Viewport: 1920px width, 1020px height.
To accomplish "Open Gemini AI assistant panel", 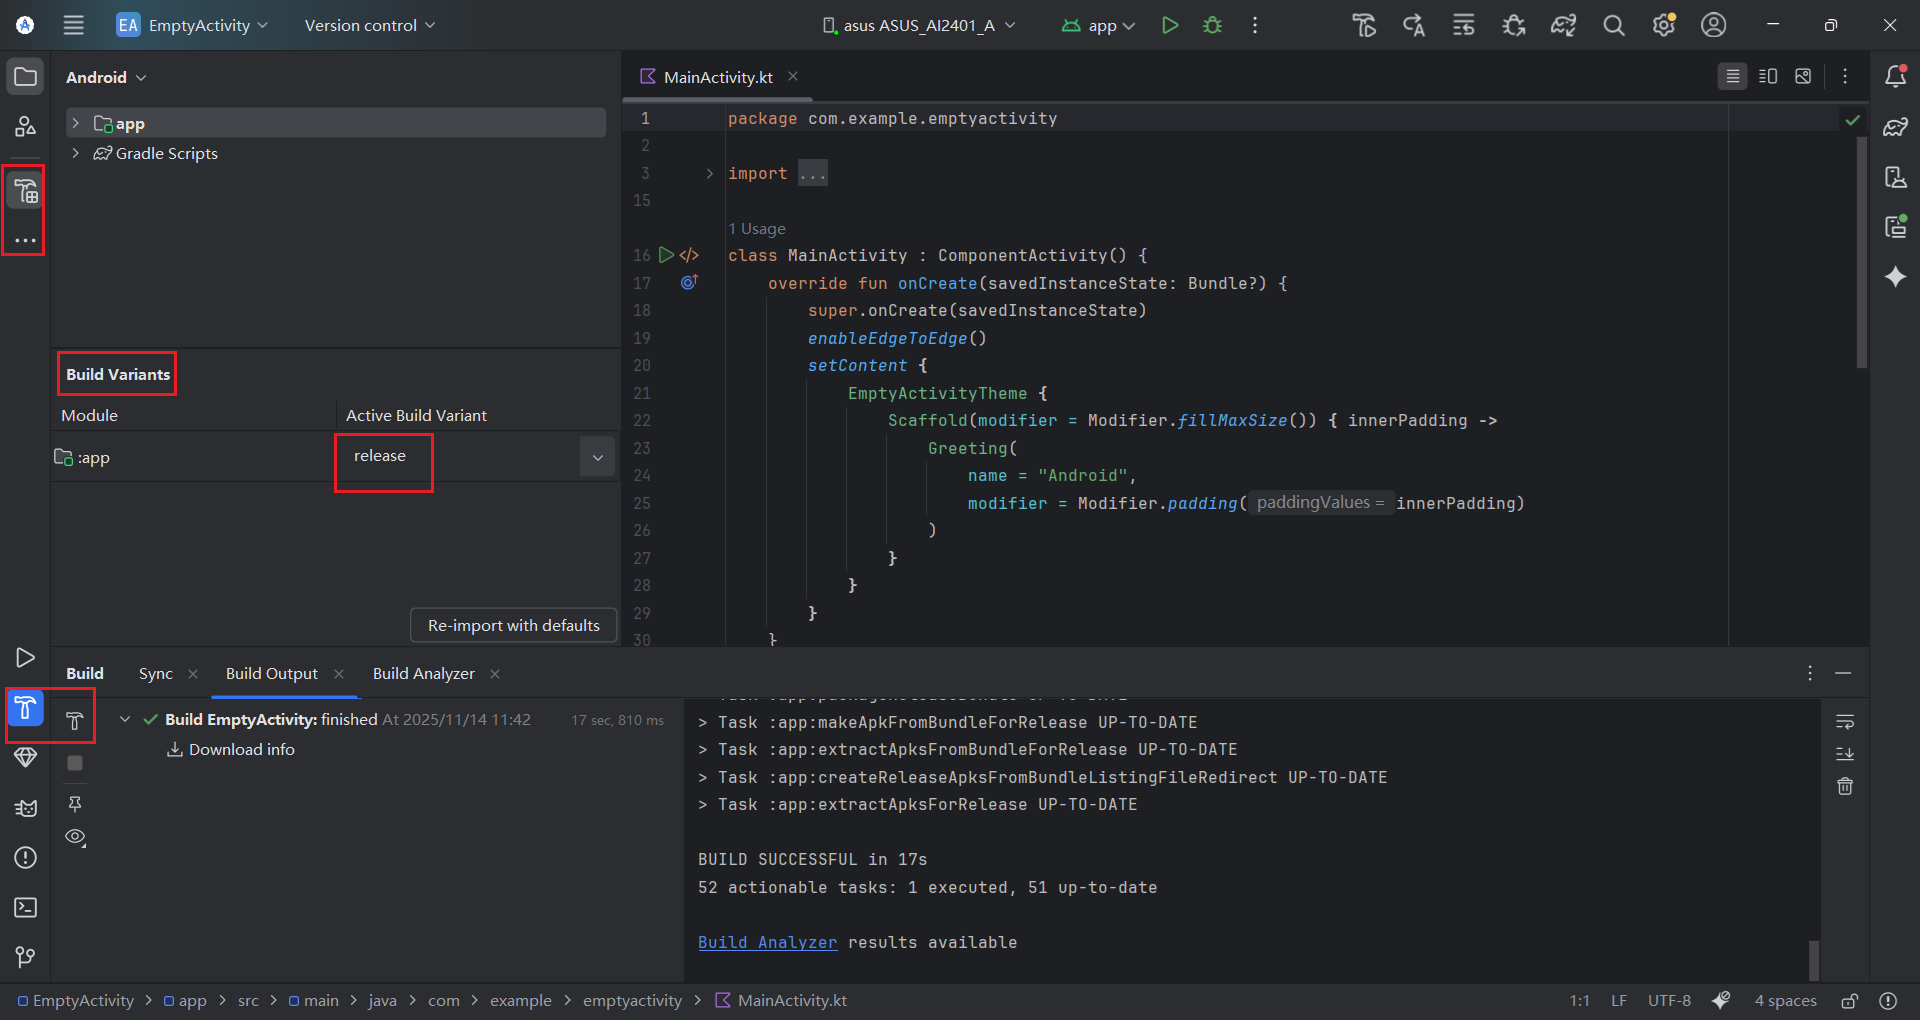I will tap(1896, 277).
